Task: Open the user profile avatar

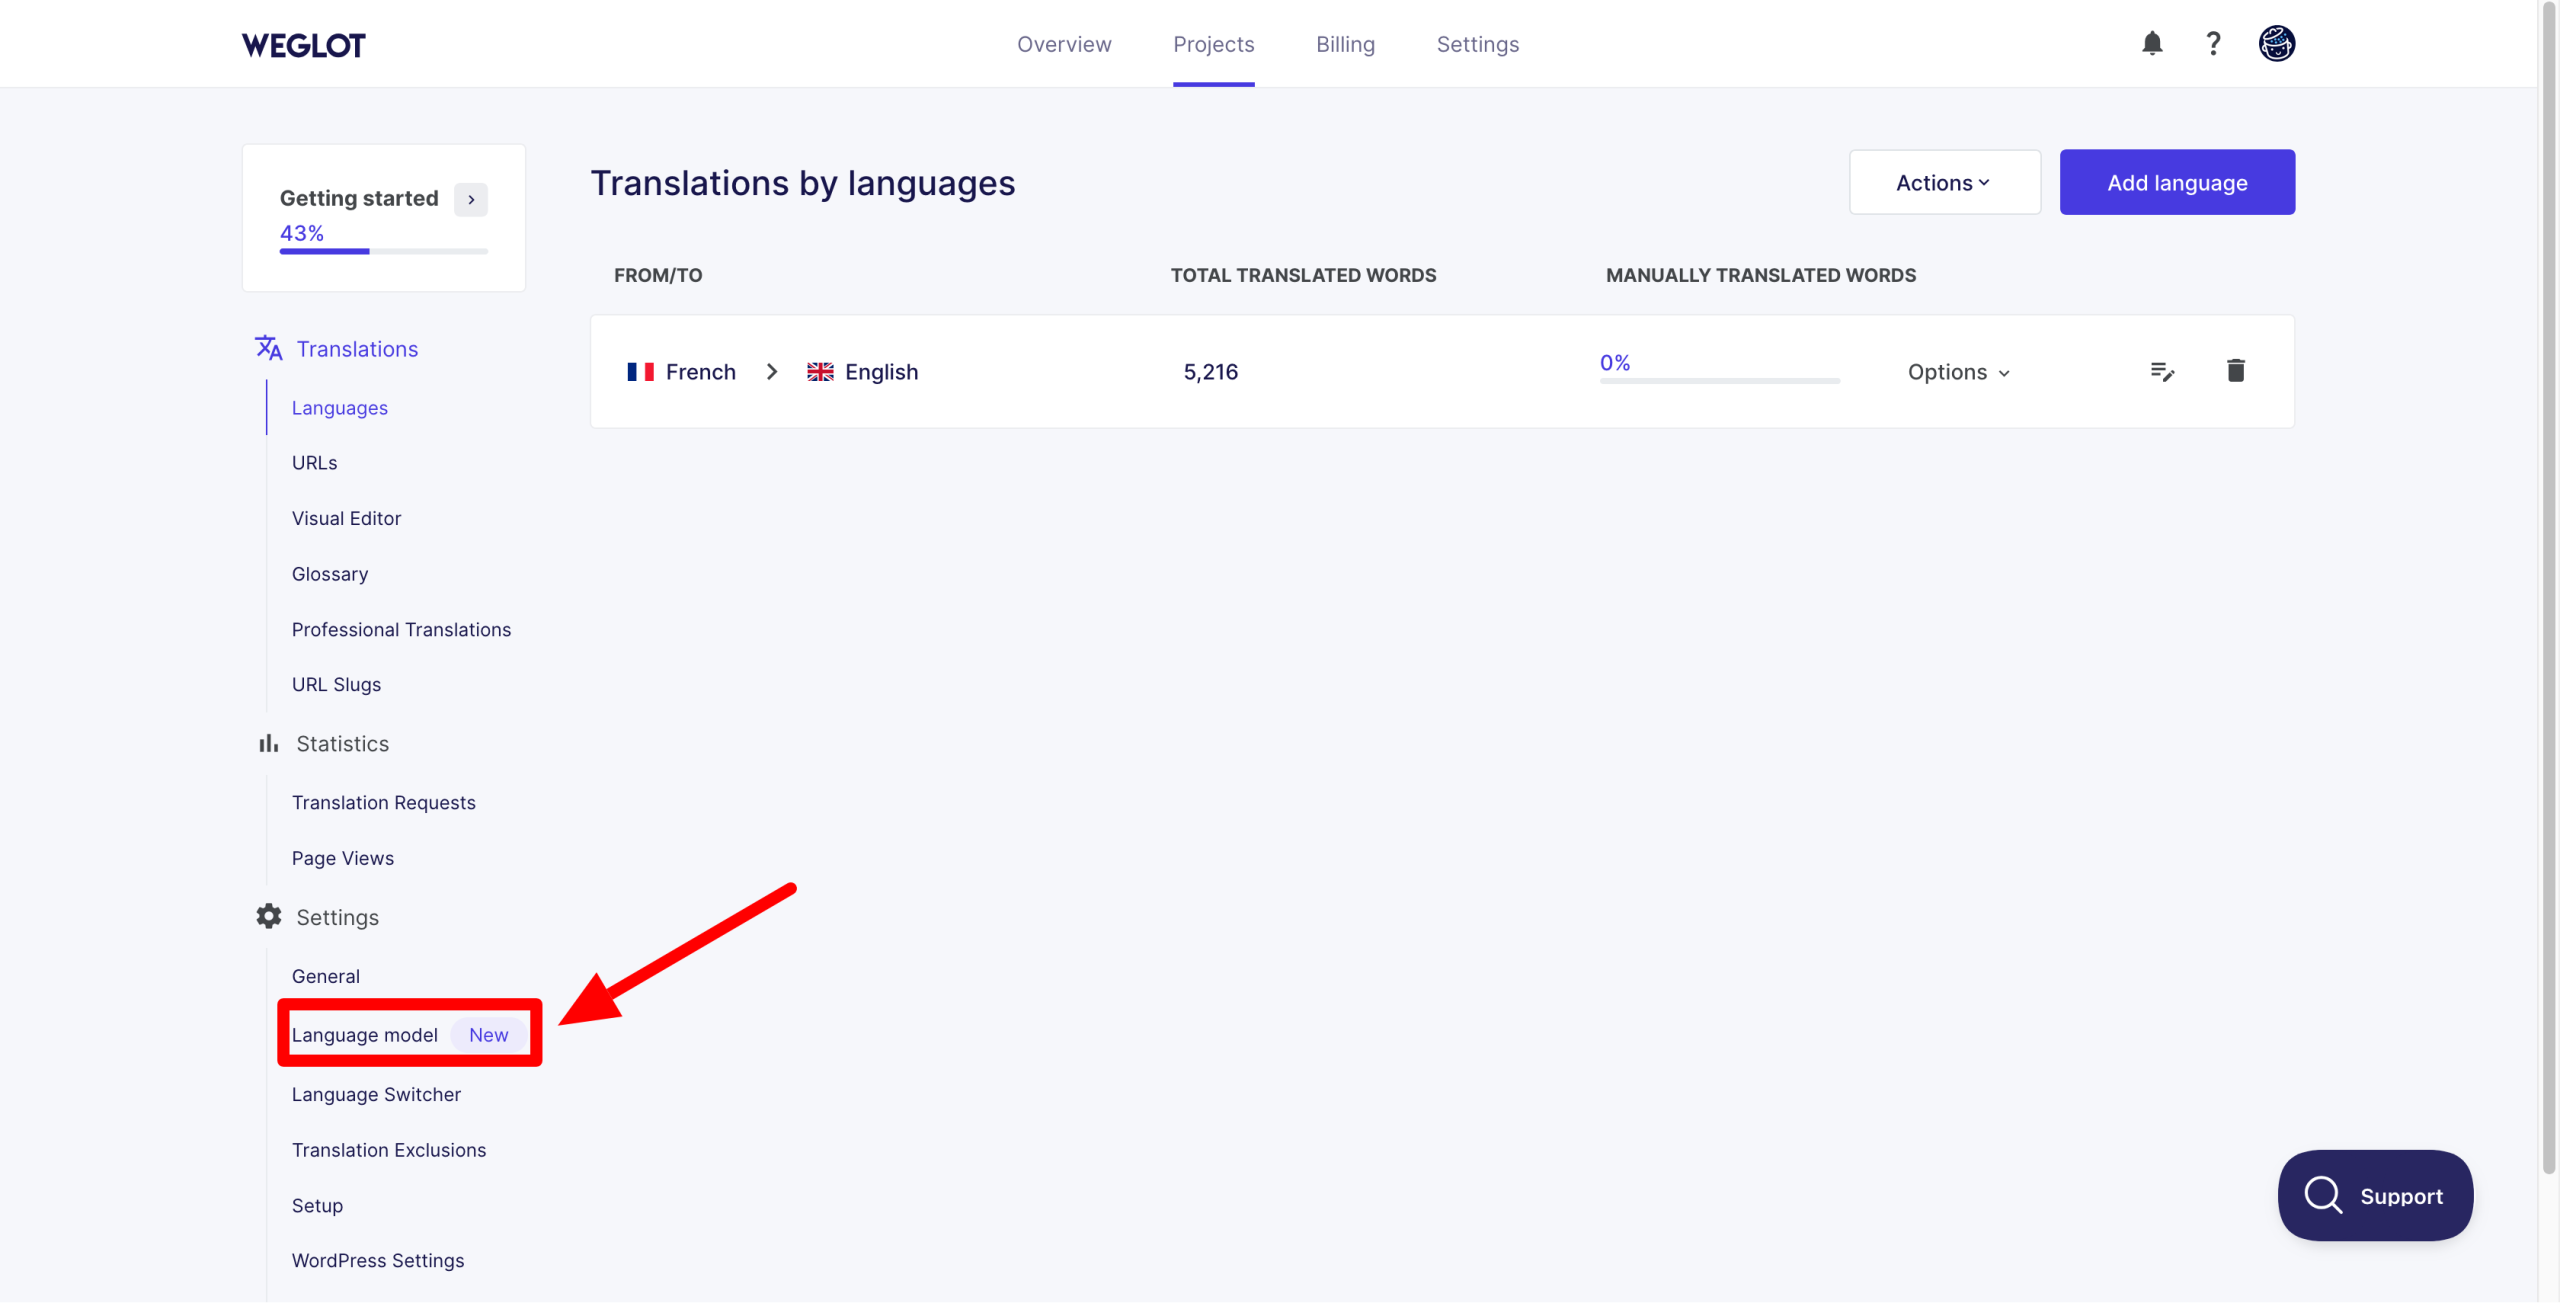Action: (x=2279, y=43)
